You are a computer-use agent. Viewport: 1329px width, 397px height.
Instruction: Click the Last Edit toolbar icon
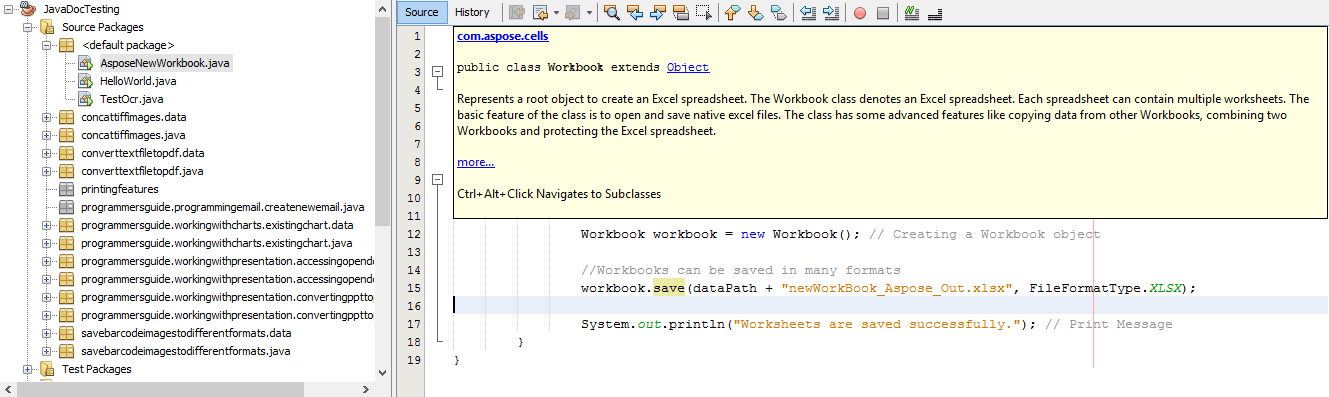[517, 13]
